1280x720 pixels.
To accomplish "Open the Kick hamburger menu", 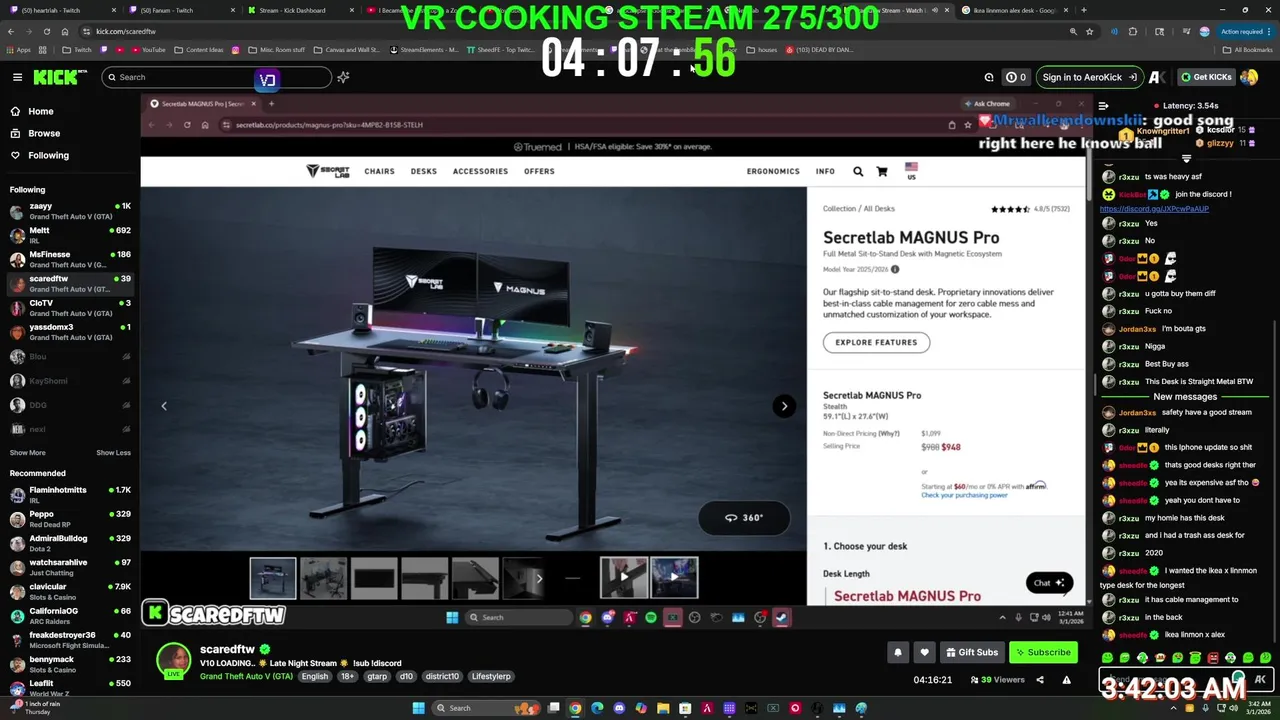I will (17, 77).
